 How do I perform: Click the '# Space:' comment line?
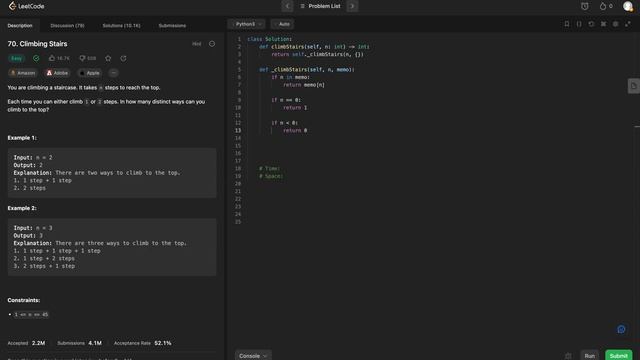(x=271, y=176)
